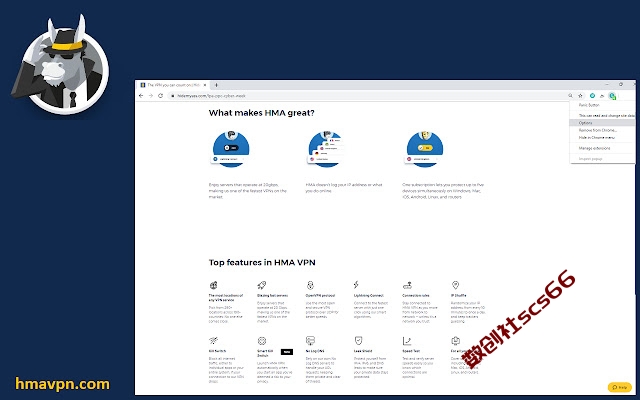This screenshot has height=400, width=640.
Task: Click 'The most locations of any VPN service' title
Action: click(x=226, y=298)
